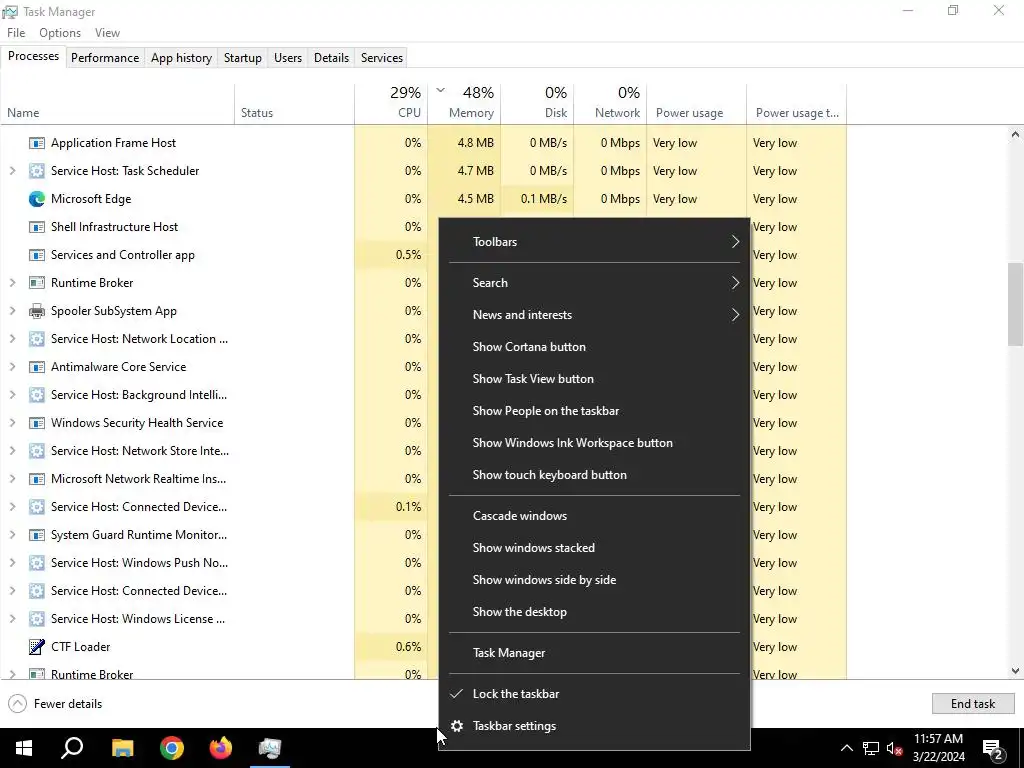This screenshot has height=768, width=1024.
Task: Launch Google Chrome from the taskbar
Action: click(x=172, y=748)
